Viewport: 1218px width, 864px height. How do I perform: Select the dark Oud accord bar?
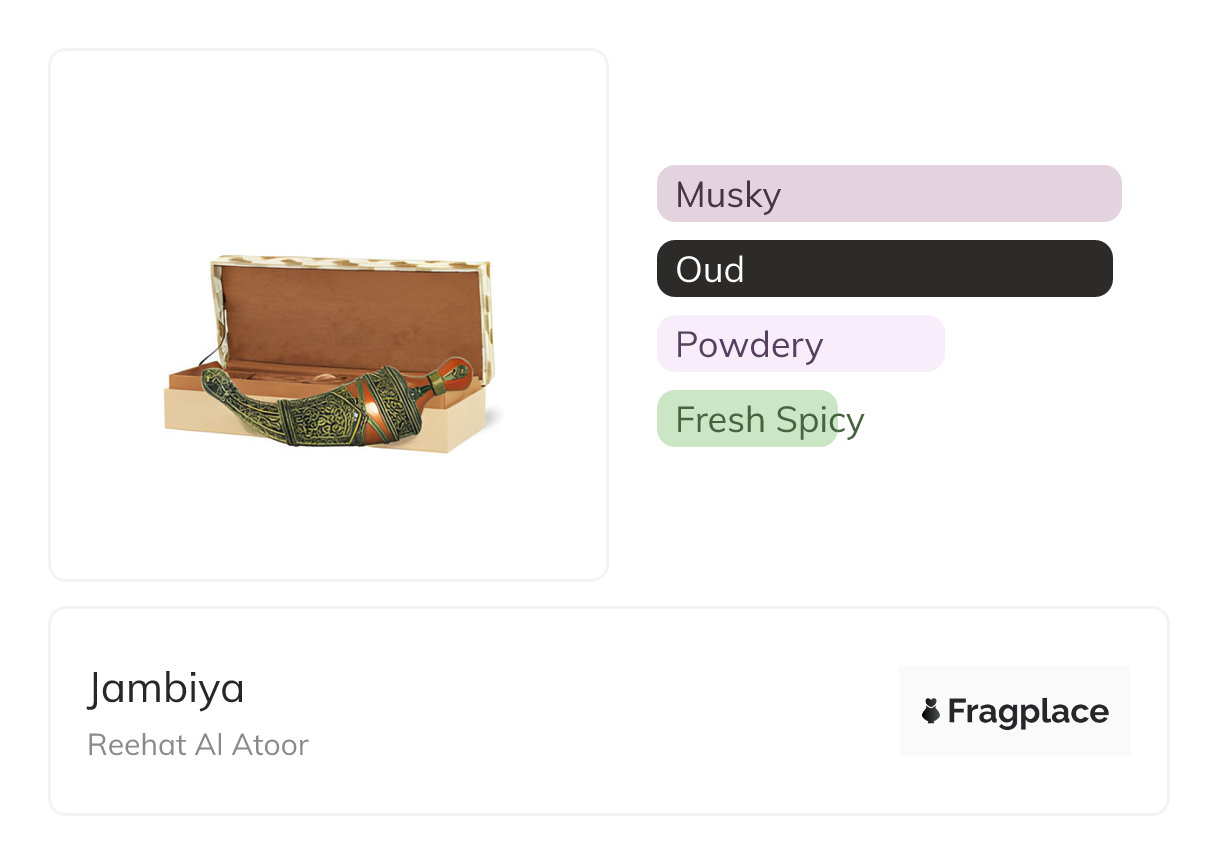pos(884,269)
